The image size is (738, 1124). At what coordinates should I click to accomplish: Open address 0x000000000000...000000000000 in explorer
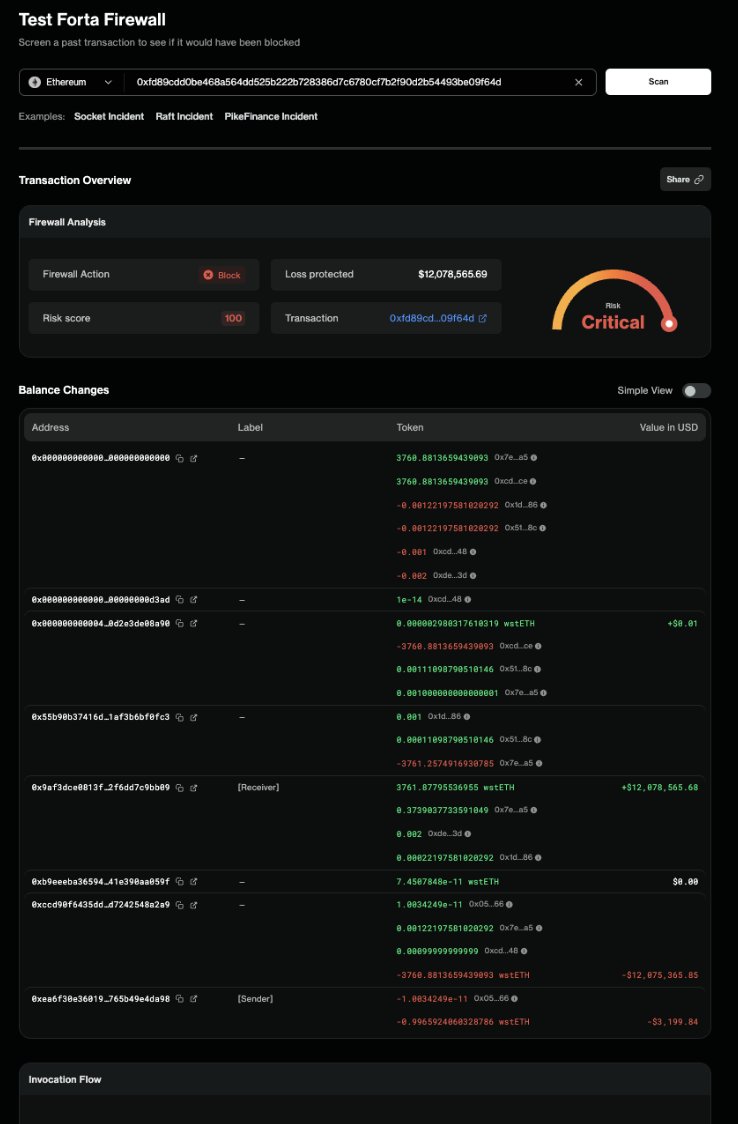click(x=193, y=458)
